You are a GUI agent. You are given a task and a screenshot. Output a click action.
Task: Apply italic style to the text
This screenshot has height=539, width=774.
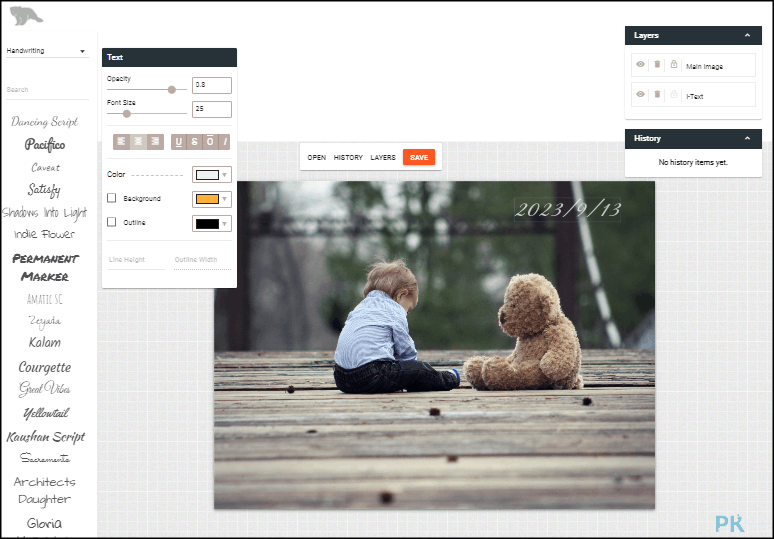[224, 142]
